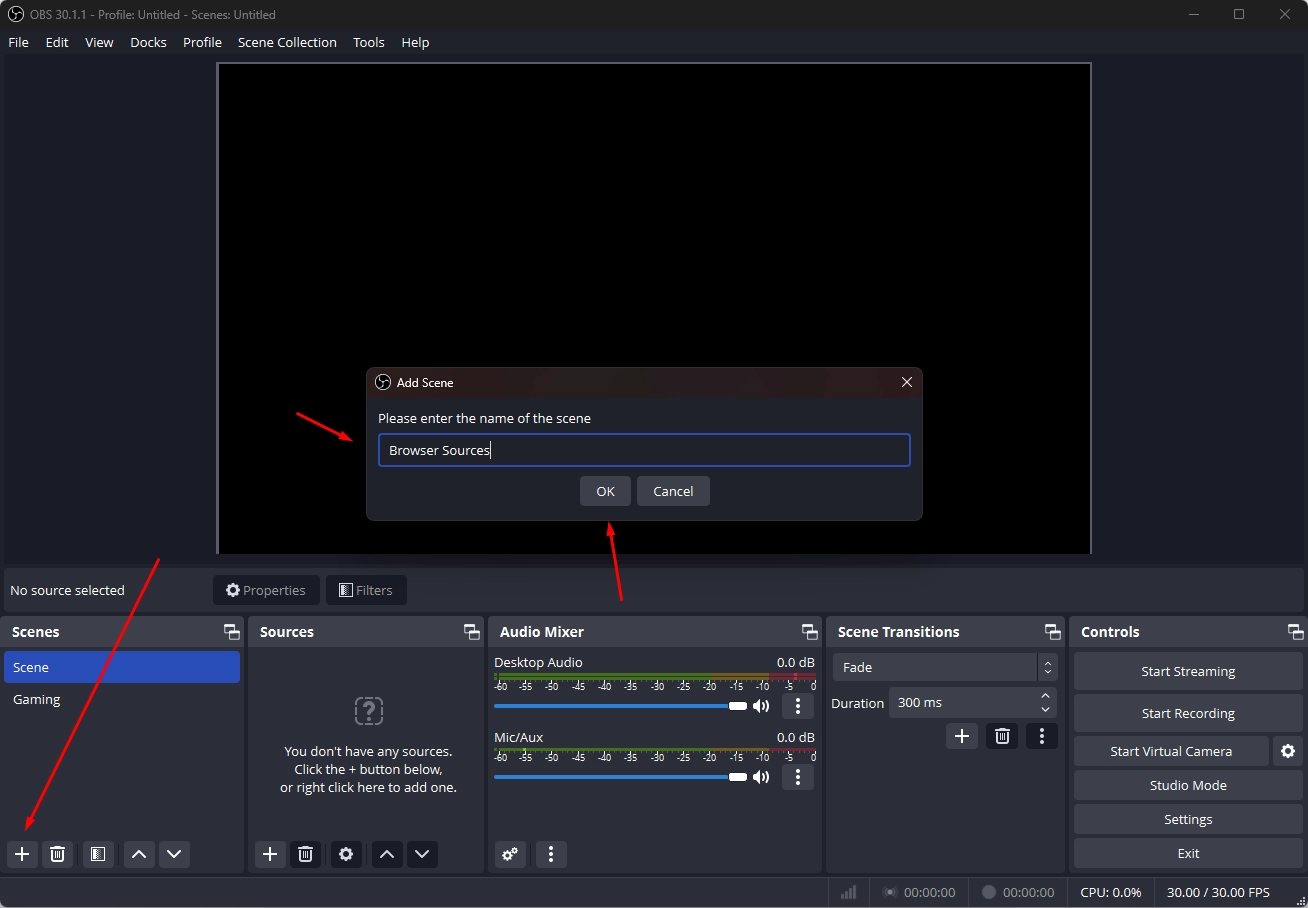Open virtual camera settings gear
This screenshot has width=1308, height=908.
click(x=1288, y=751)
